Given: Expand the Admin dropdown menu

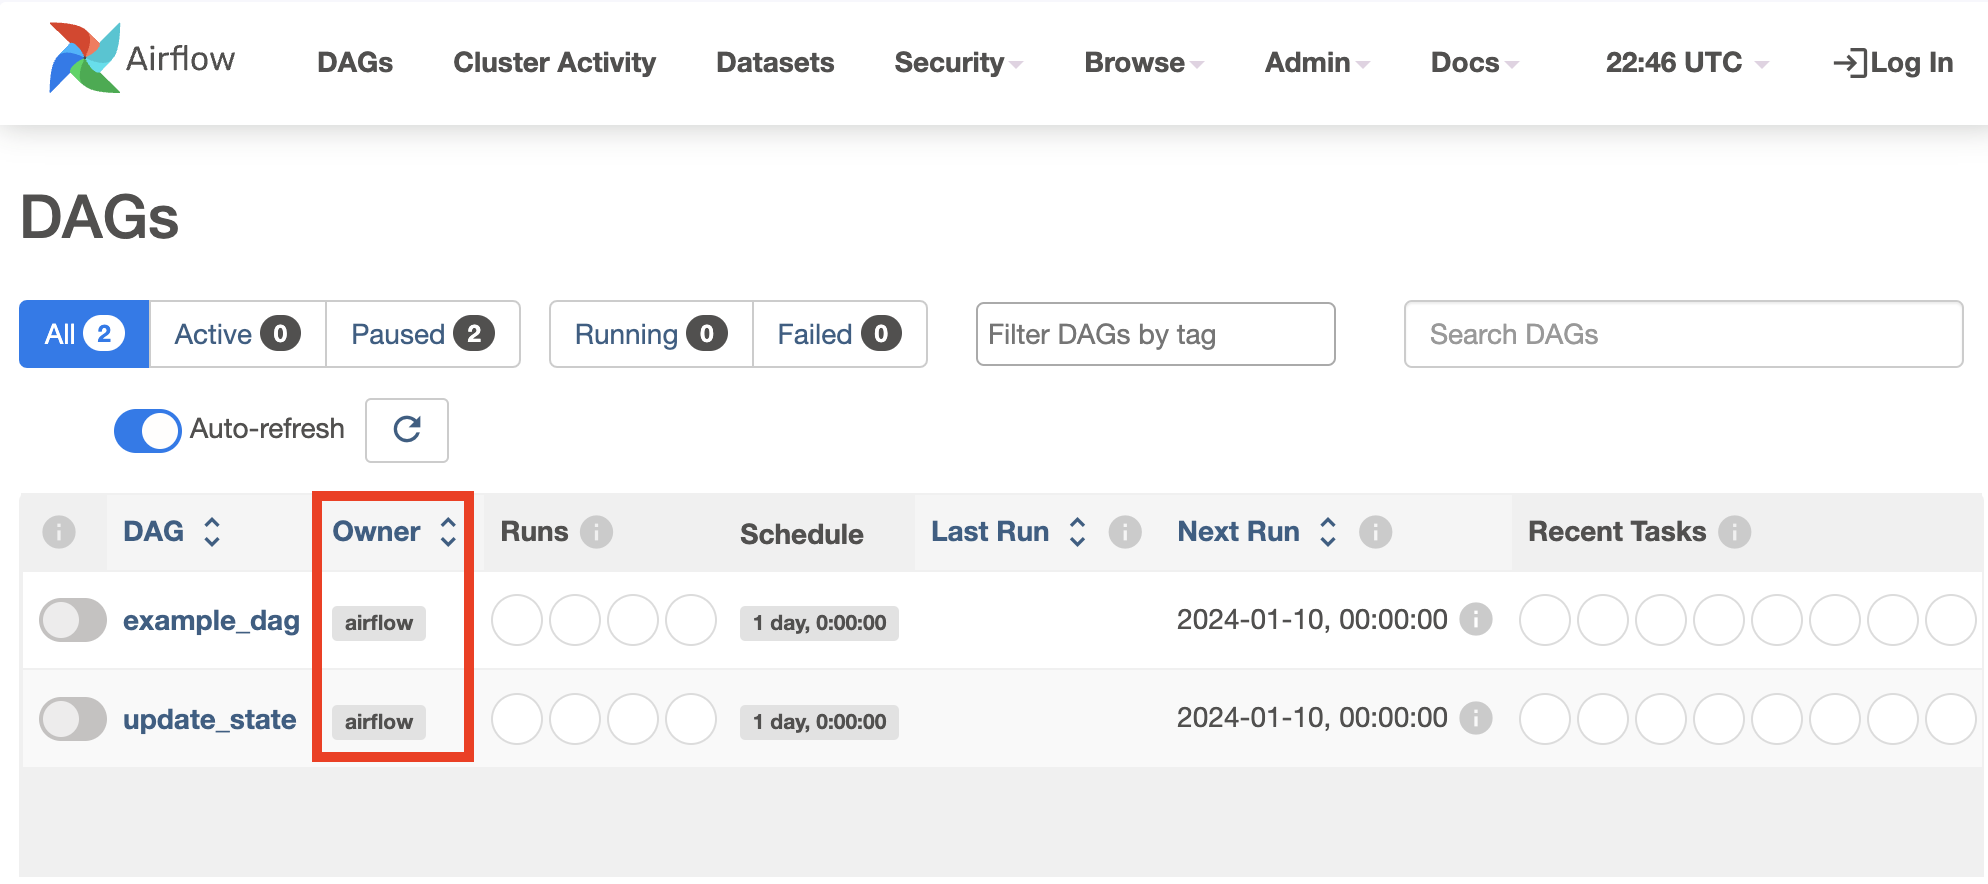Looking at the screenshot, I should (1317, 63).
